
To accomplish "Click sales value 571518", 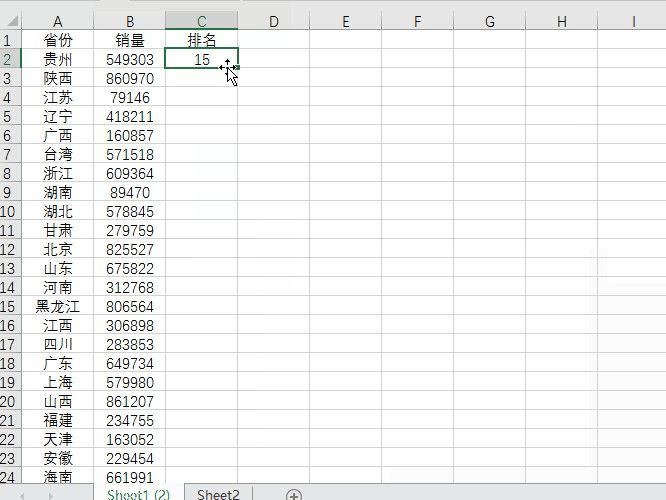I will pyautogui.click(x=130, y=154).
